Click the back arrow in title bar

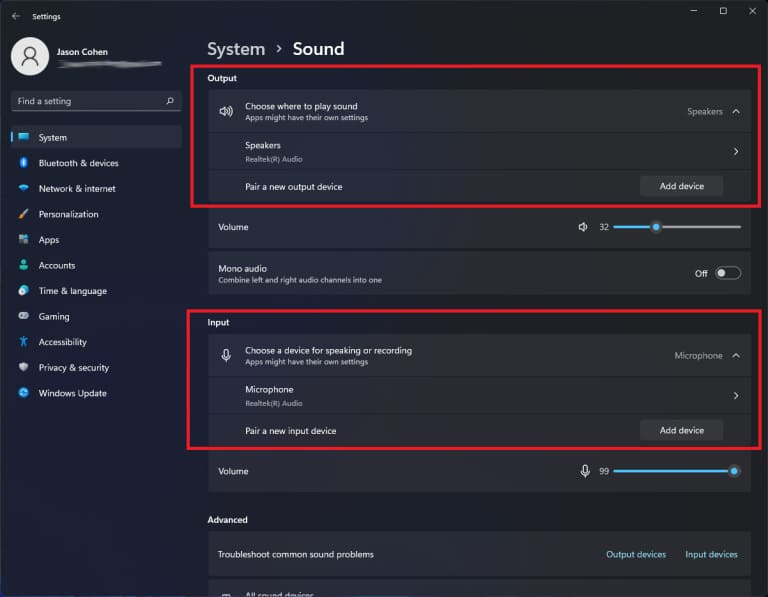[x=15, y=16]
